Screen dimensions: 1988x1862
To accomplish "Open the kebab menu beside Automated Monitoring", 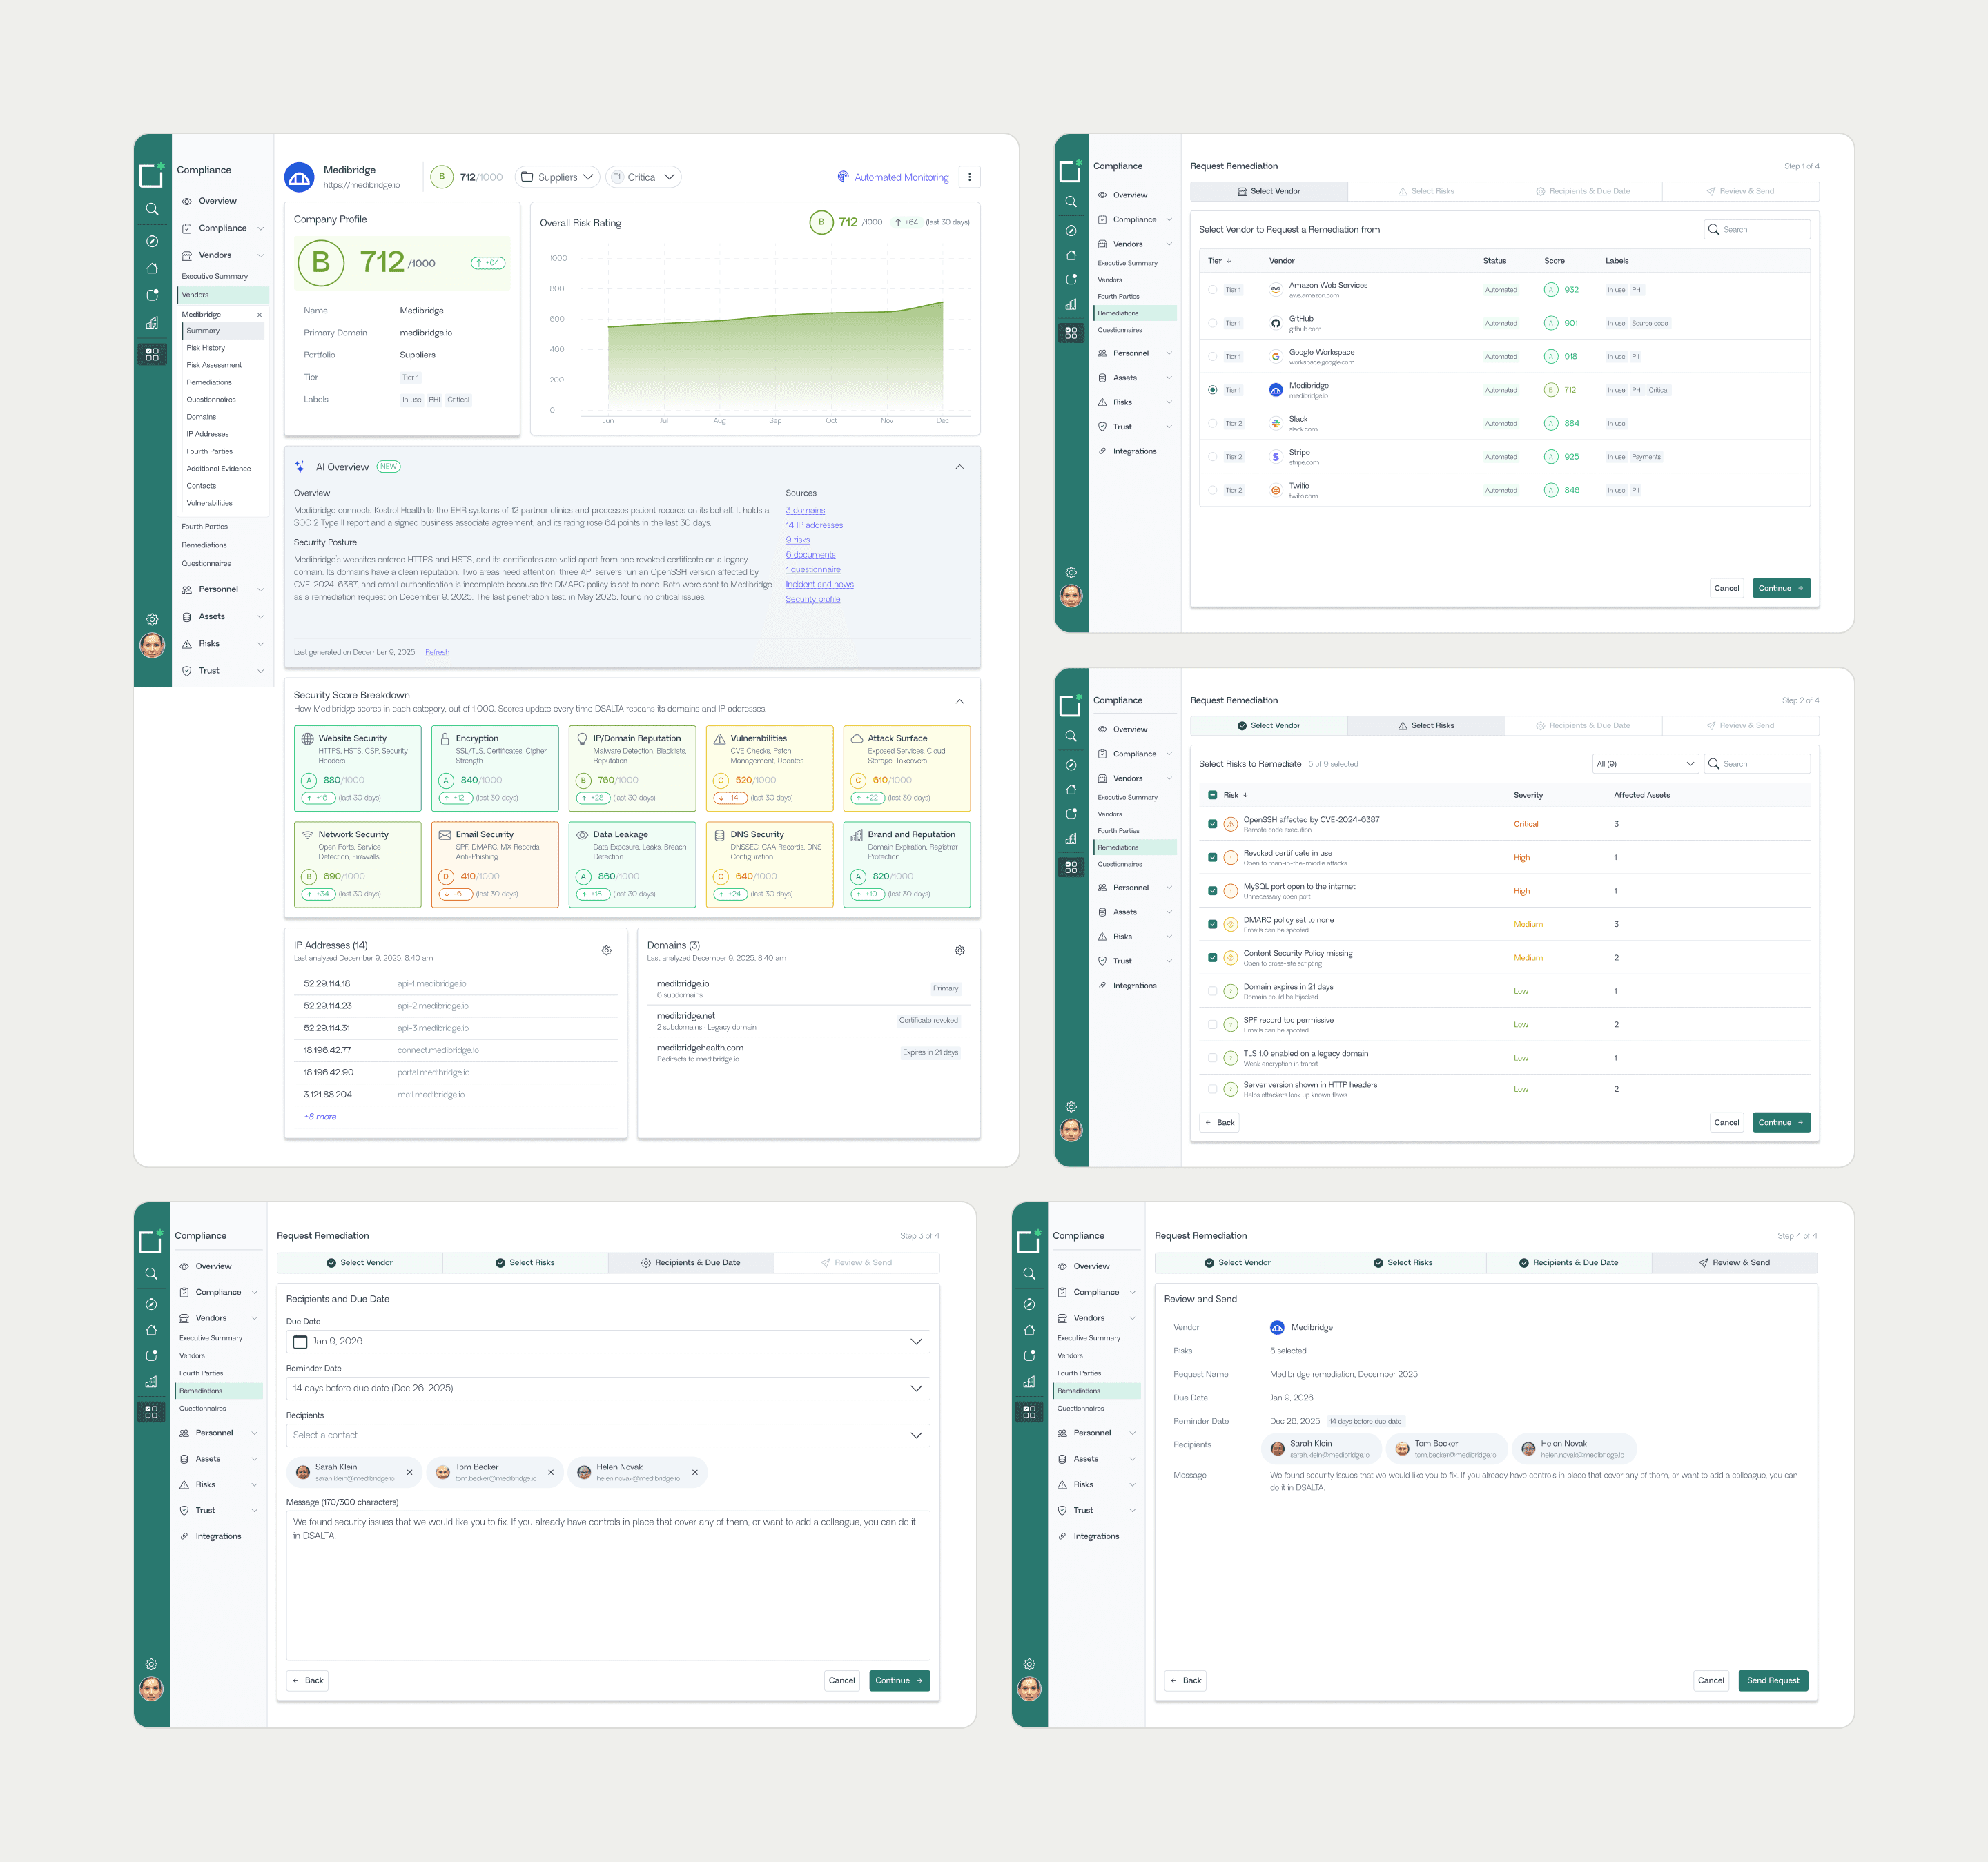I will point(969,177).
